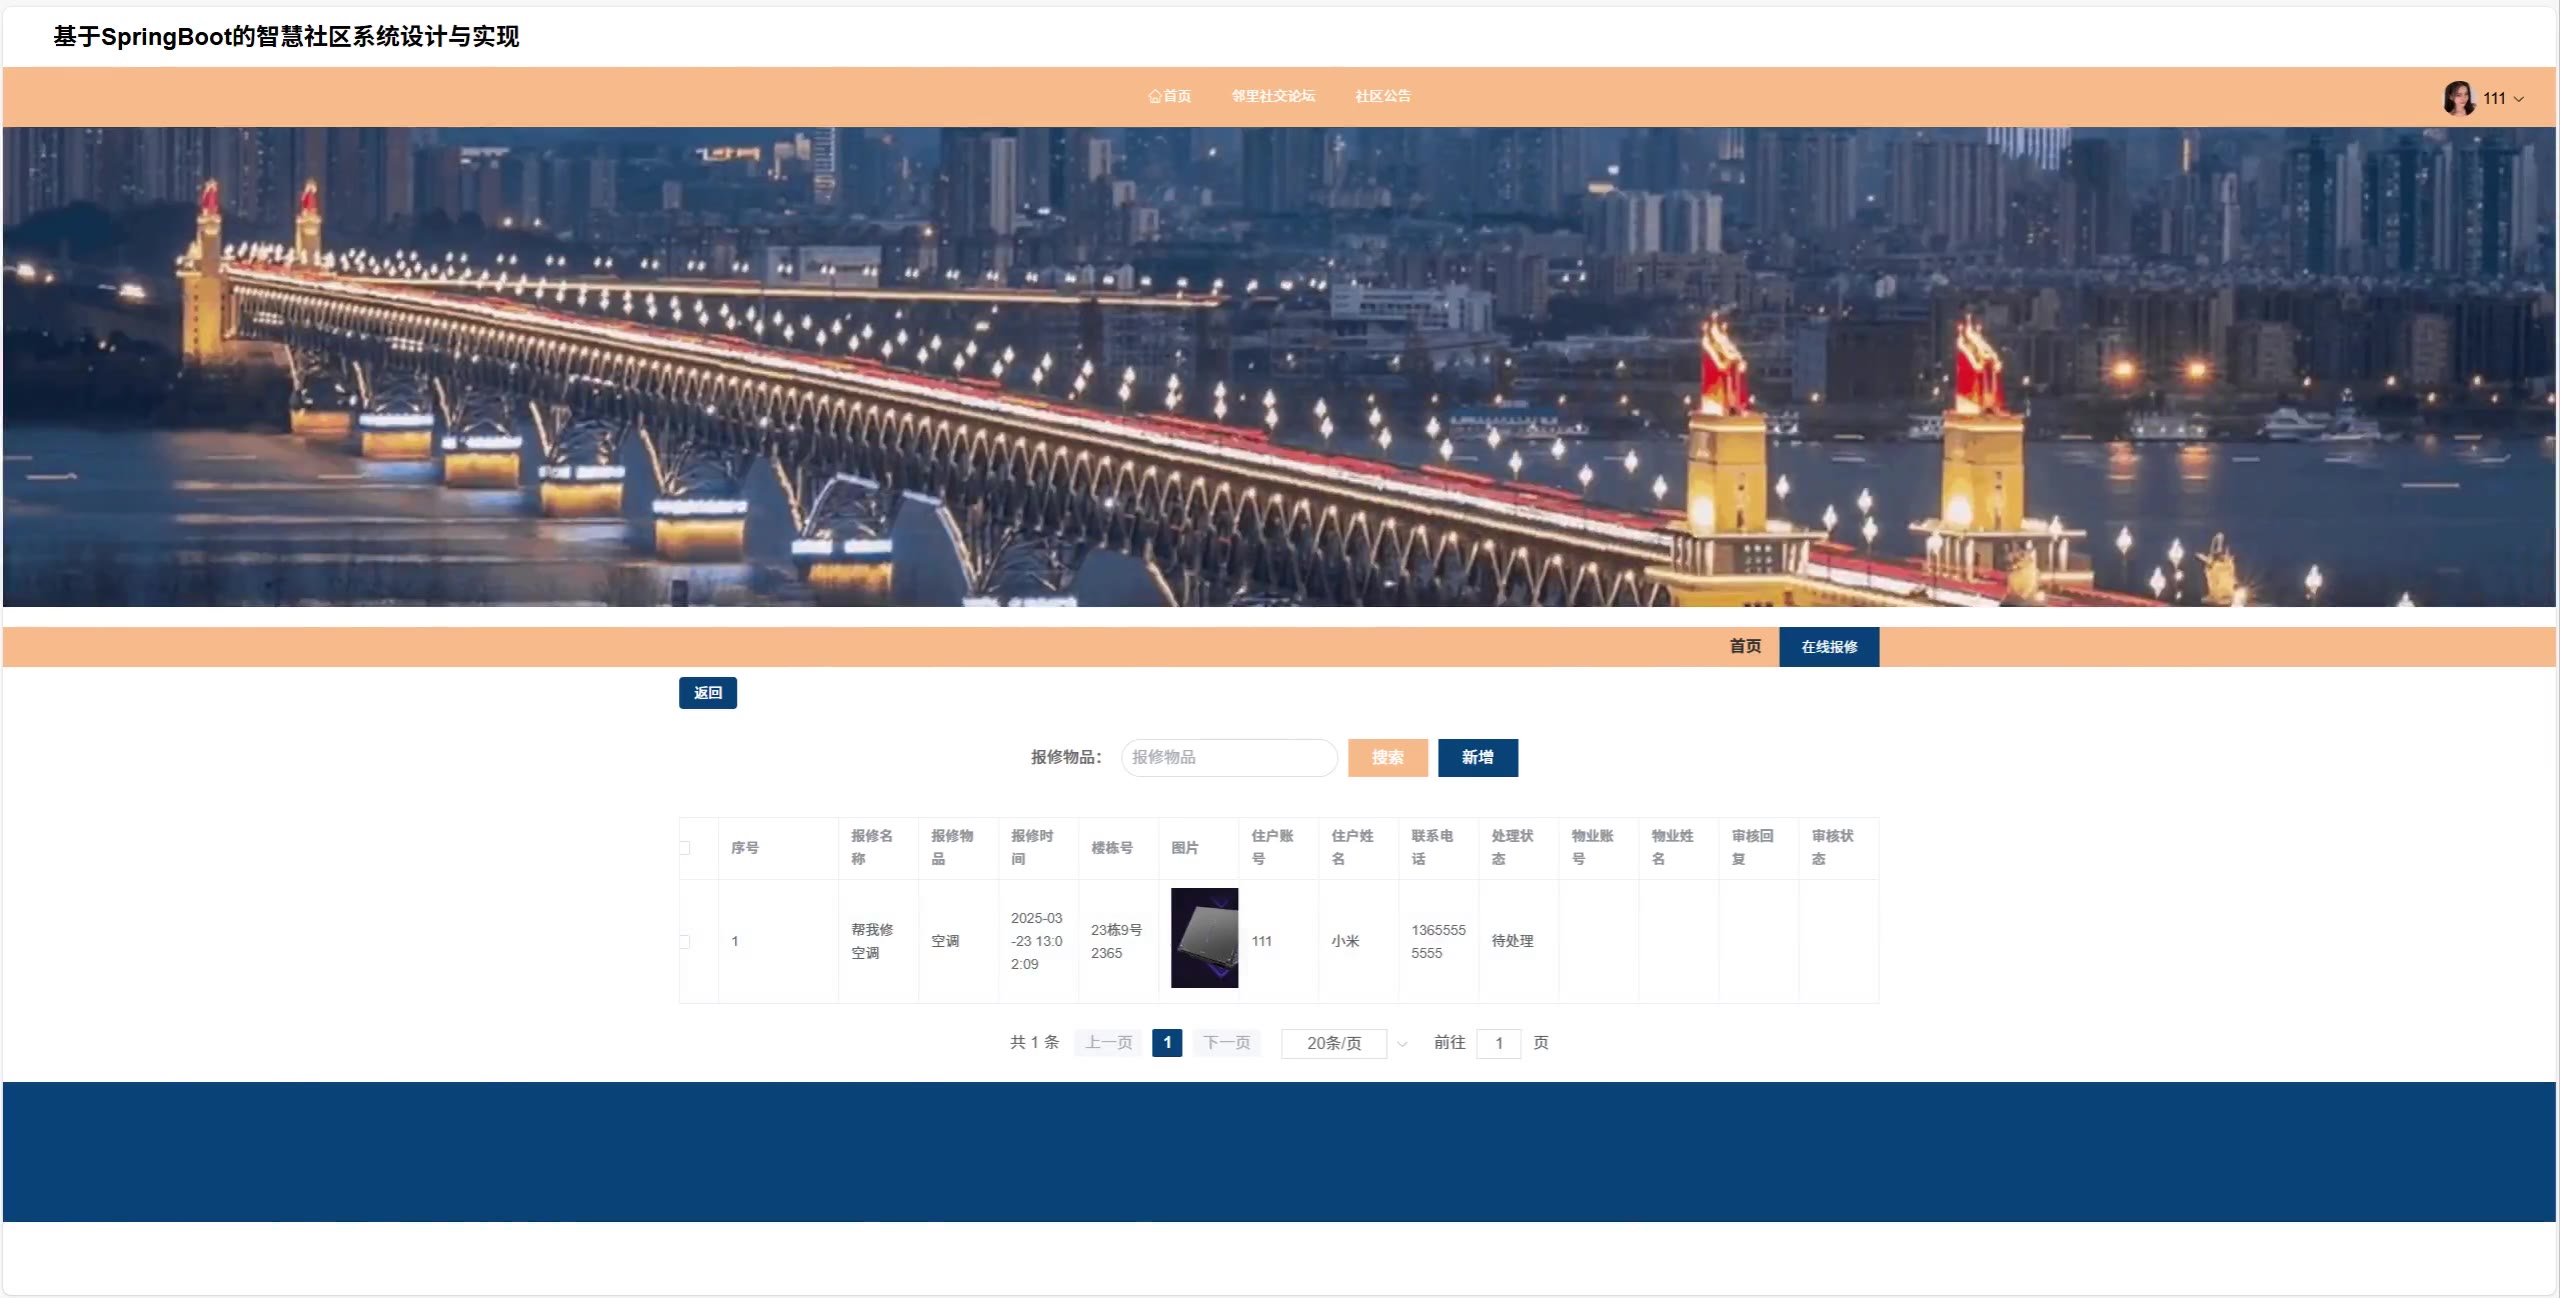The image size is (2560, 1298).
Task: Select page number 1 in pagination
Action: tap(1167, 1043)
